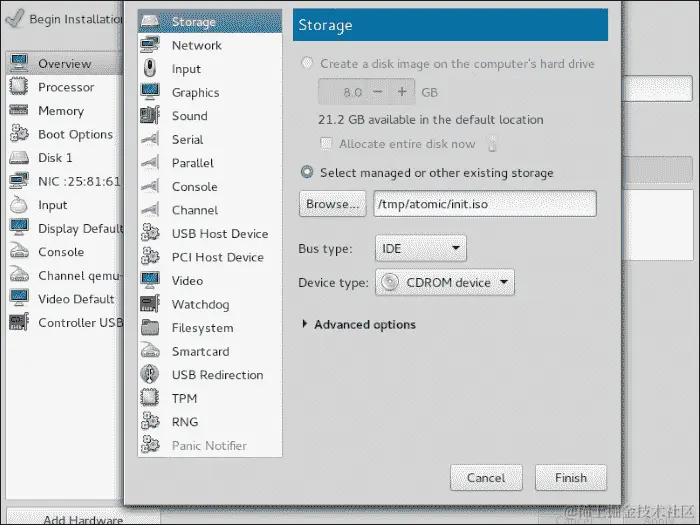This screenshot has height=525, width=700.
Task: Click the allocation hint lightbulb icon
Action: tap(492, 143)
